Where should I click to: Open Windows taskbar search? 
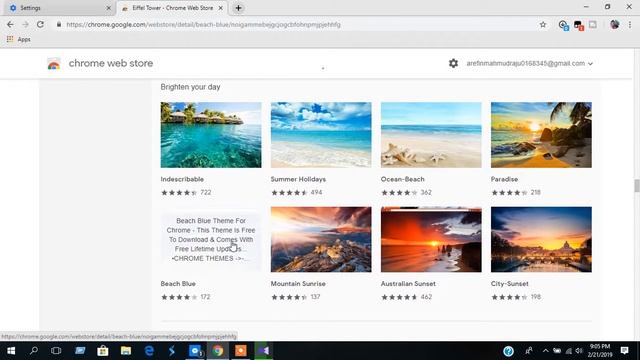[34, 351]
